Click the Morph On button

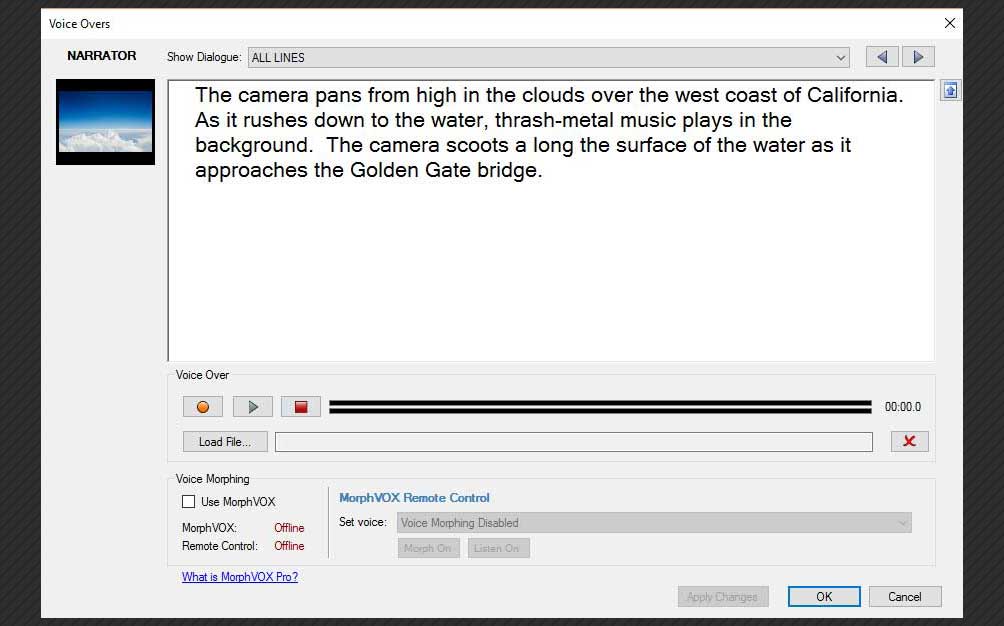428,548
